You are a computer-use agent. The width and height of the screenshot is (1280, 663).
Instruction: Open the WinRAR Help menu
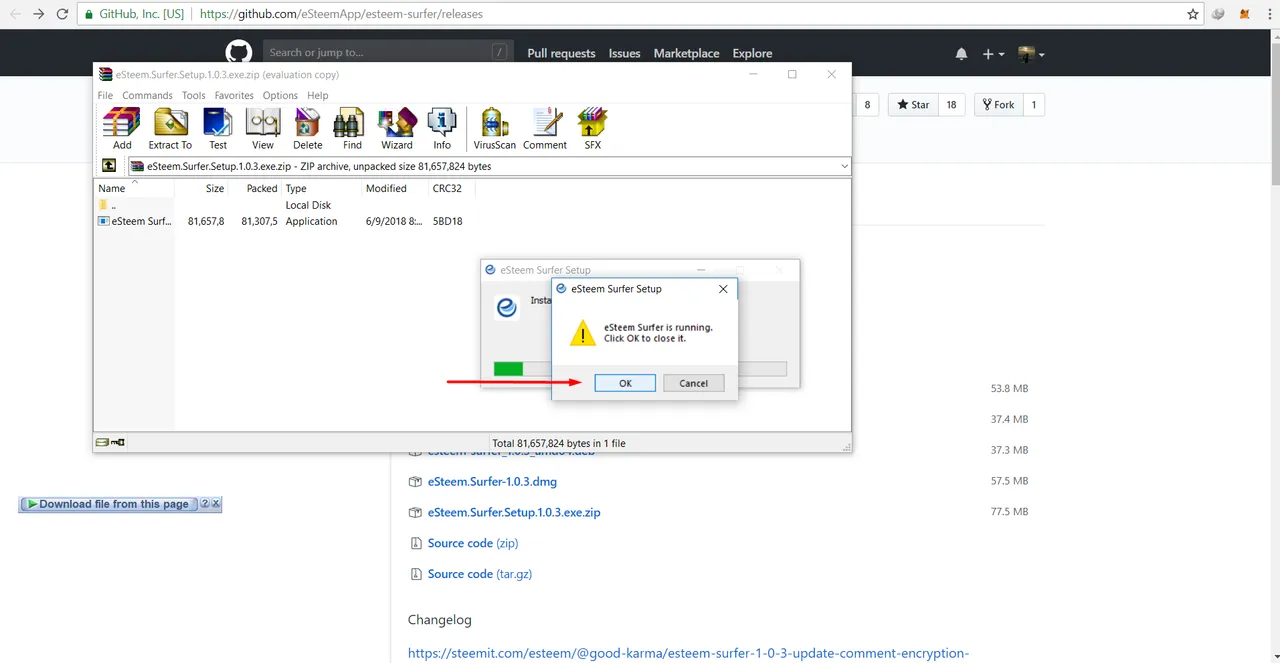point(318,95)
